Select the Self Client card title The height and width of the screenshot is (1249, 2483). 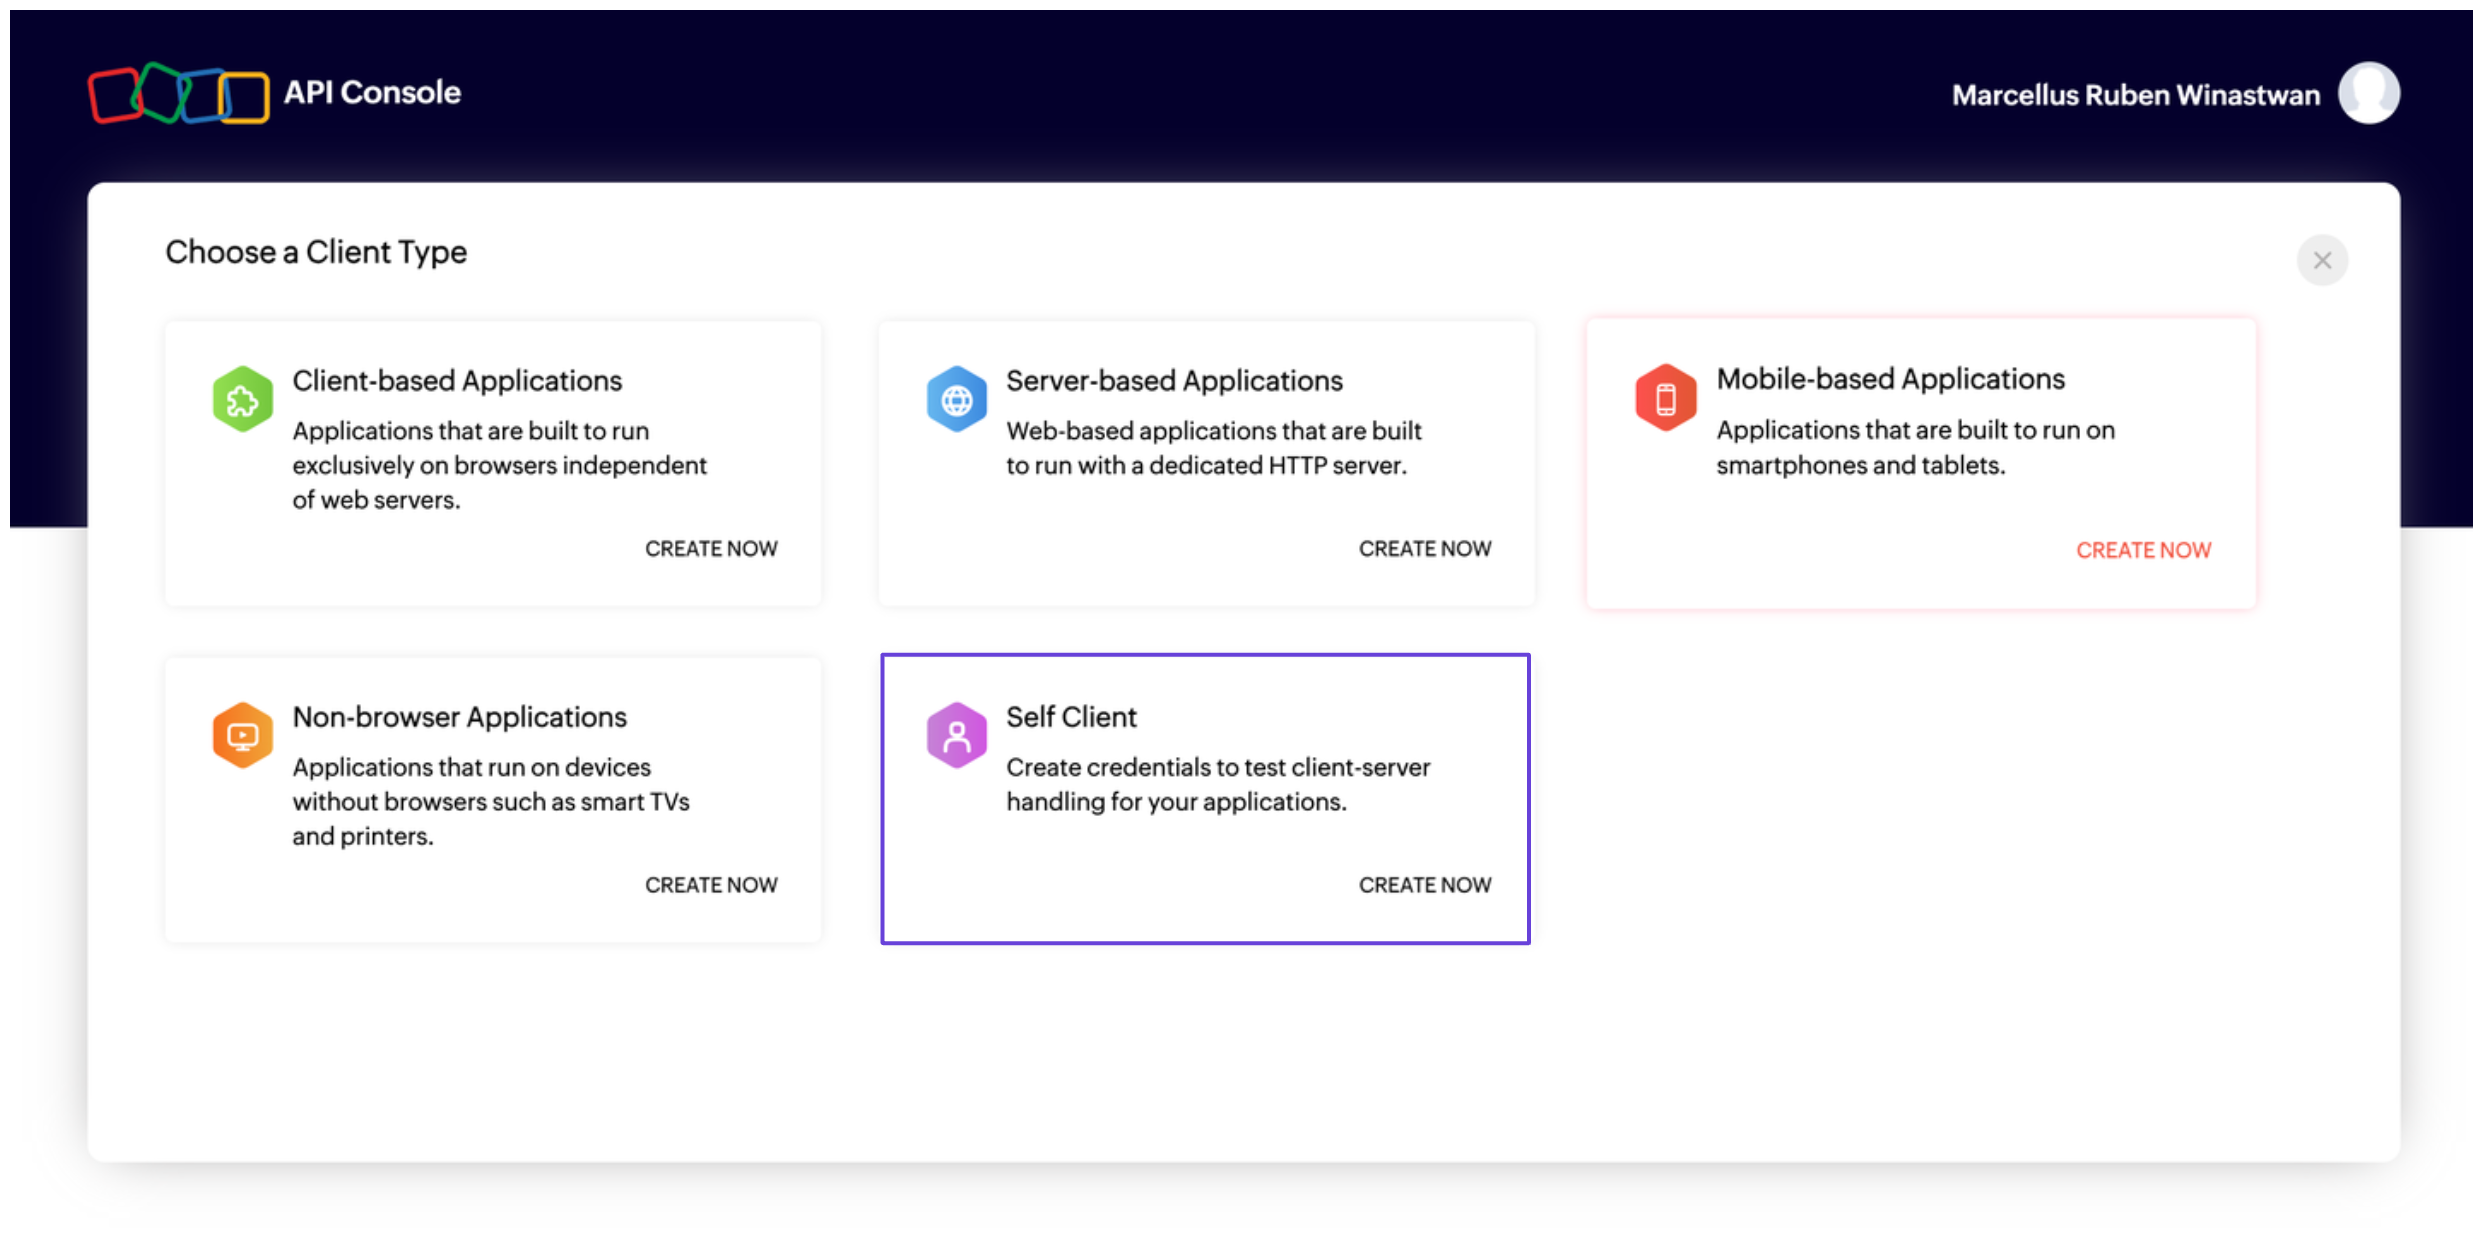pyautogui.click(x=1071, y=717)
